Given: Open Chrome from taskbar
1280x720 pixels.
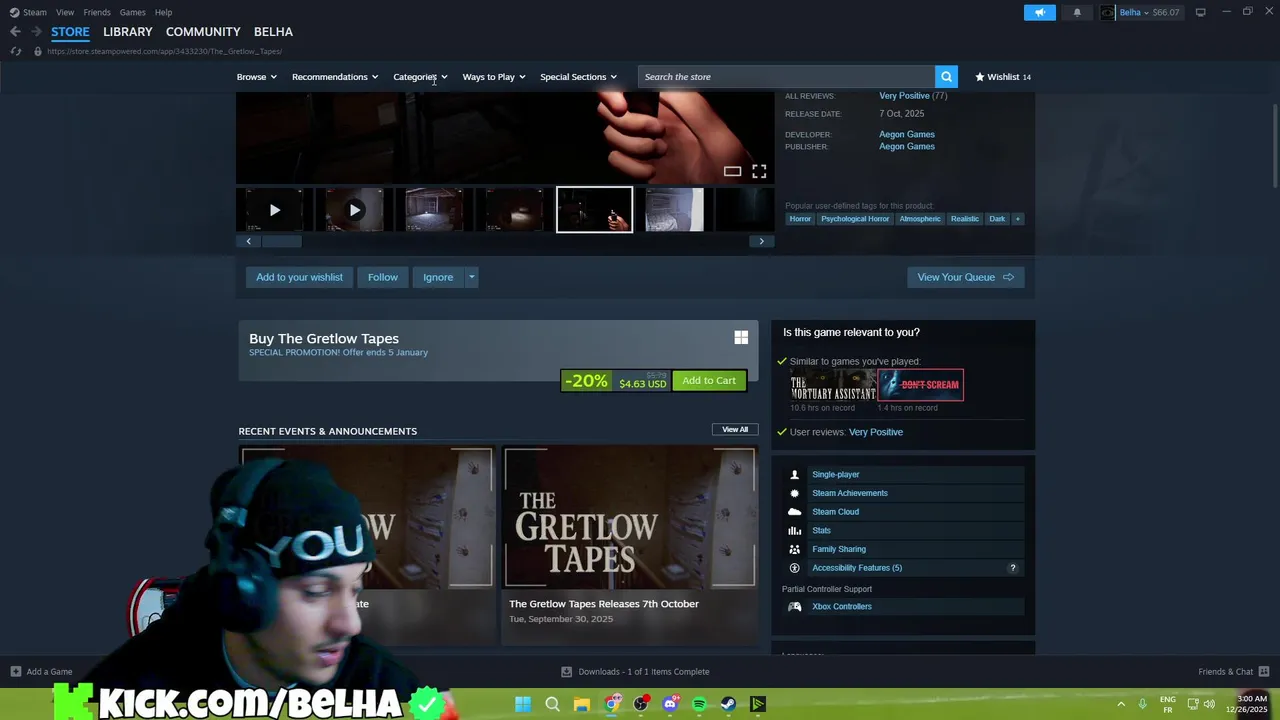Looking at the screenshot, I should coord(611,704).
